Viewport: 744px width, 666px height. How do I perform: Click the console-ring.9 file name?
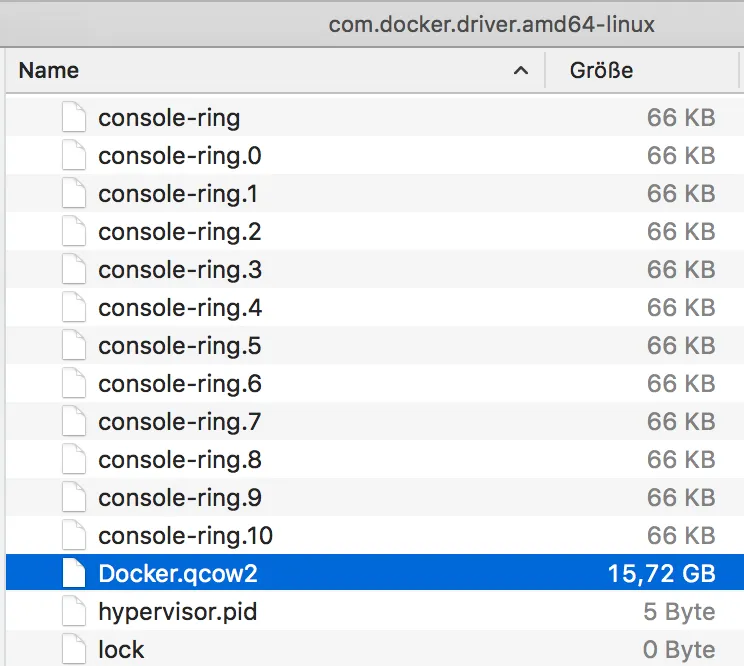180,498
